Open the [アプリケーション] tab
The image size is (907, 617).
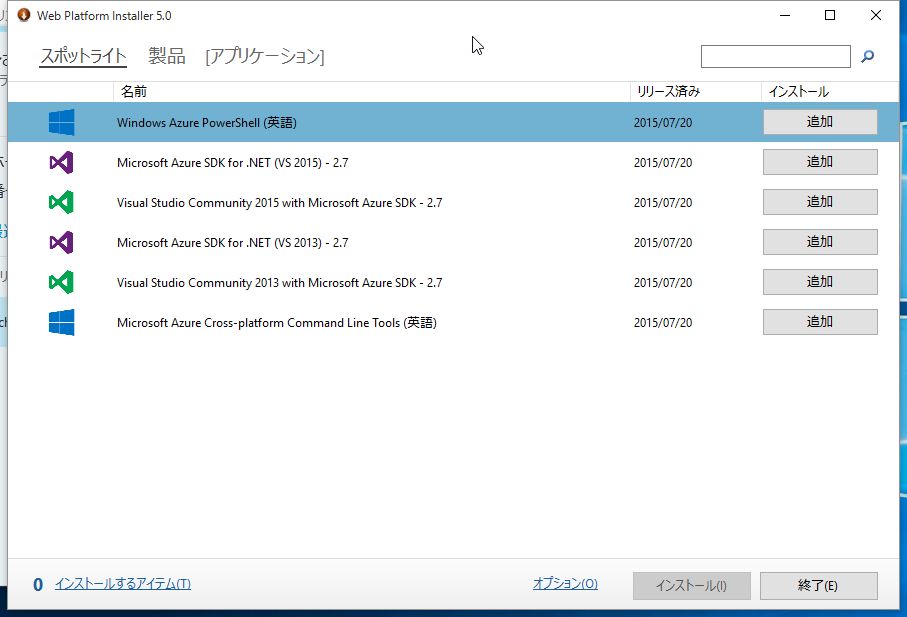click(x=264, y=56)
